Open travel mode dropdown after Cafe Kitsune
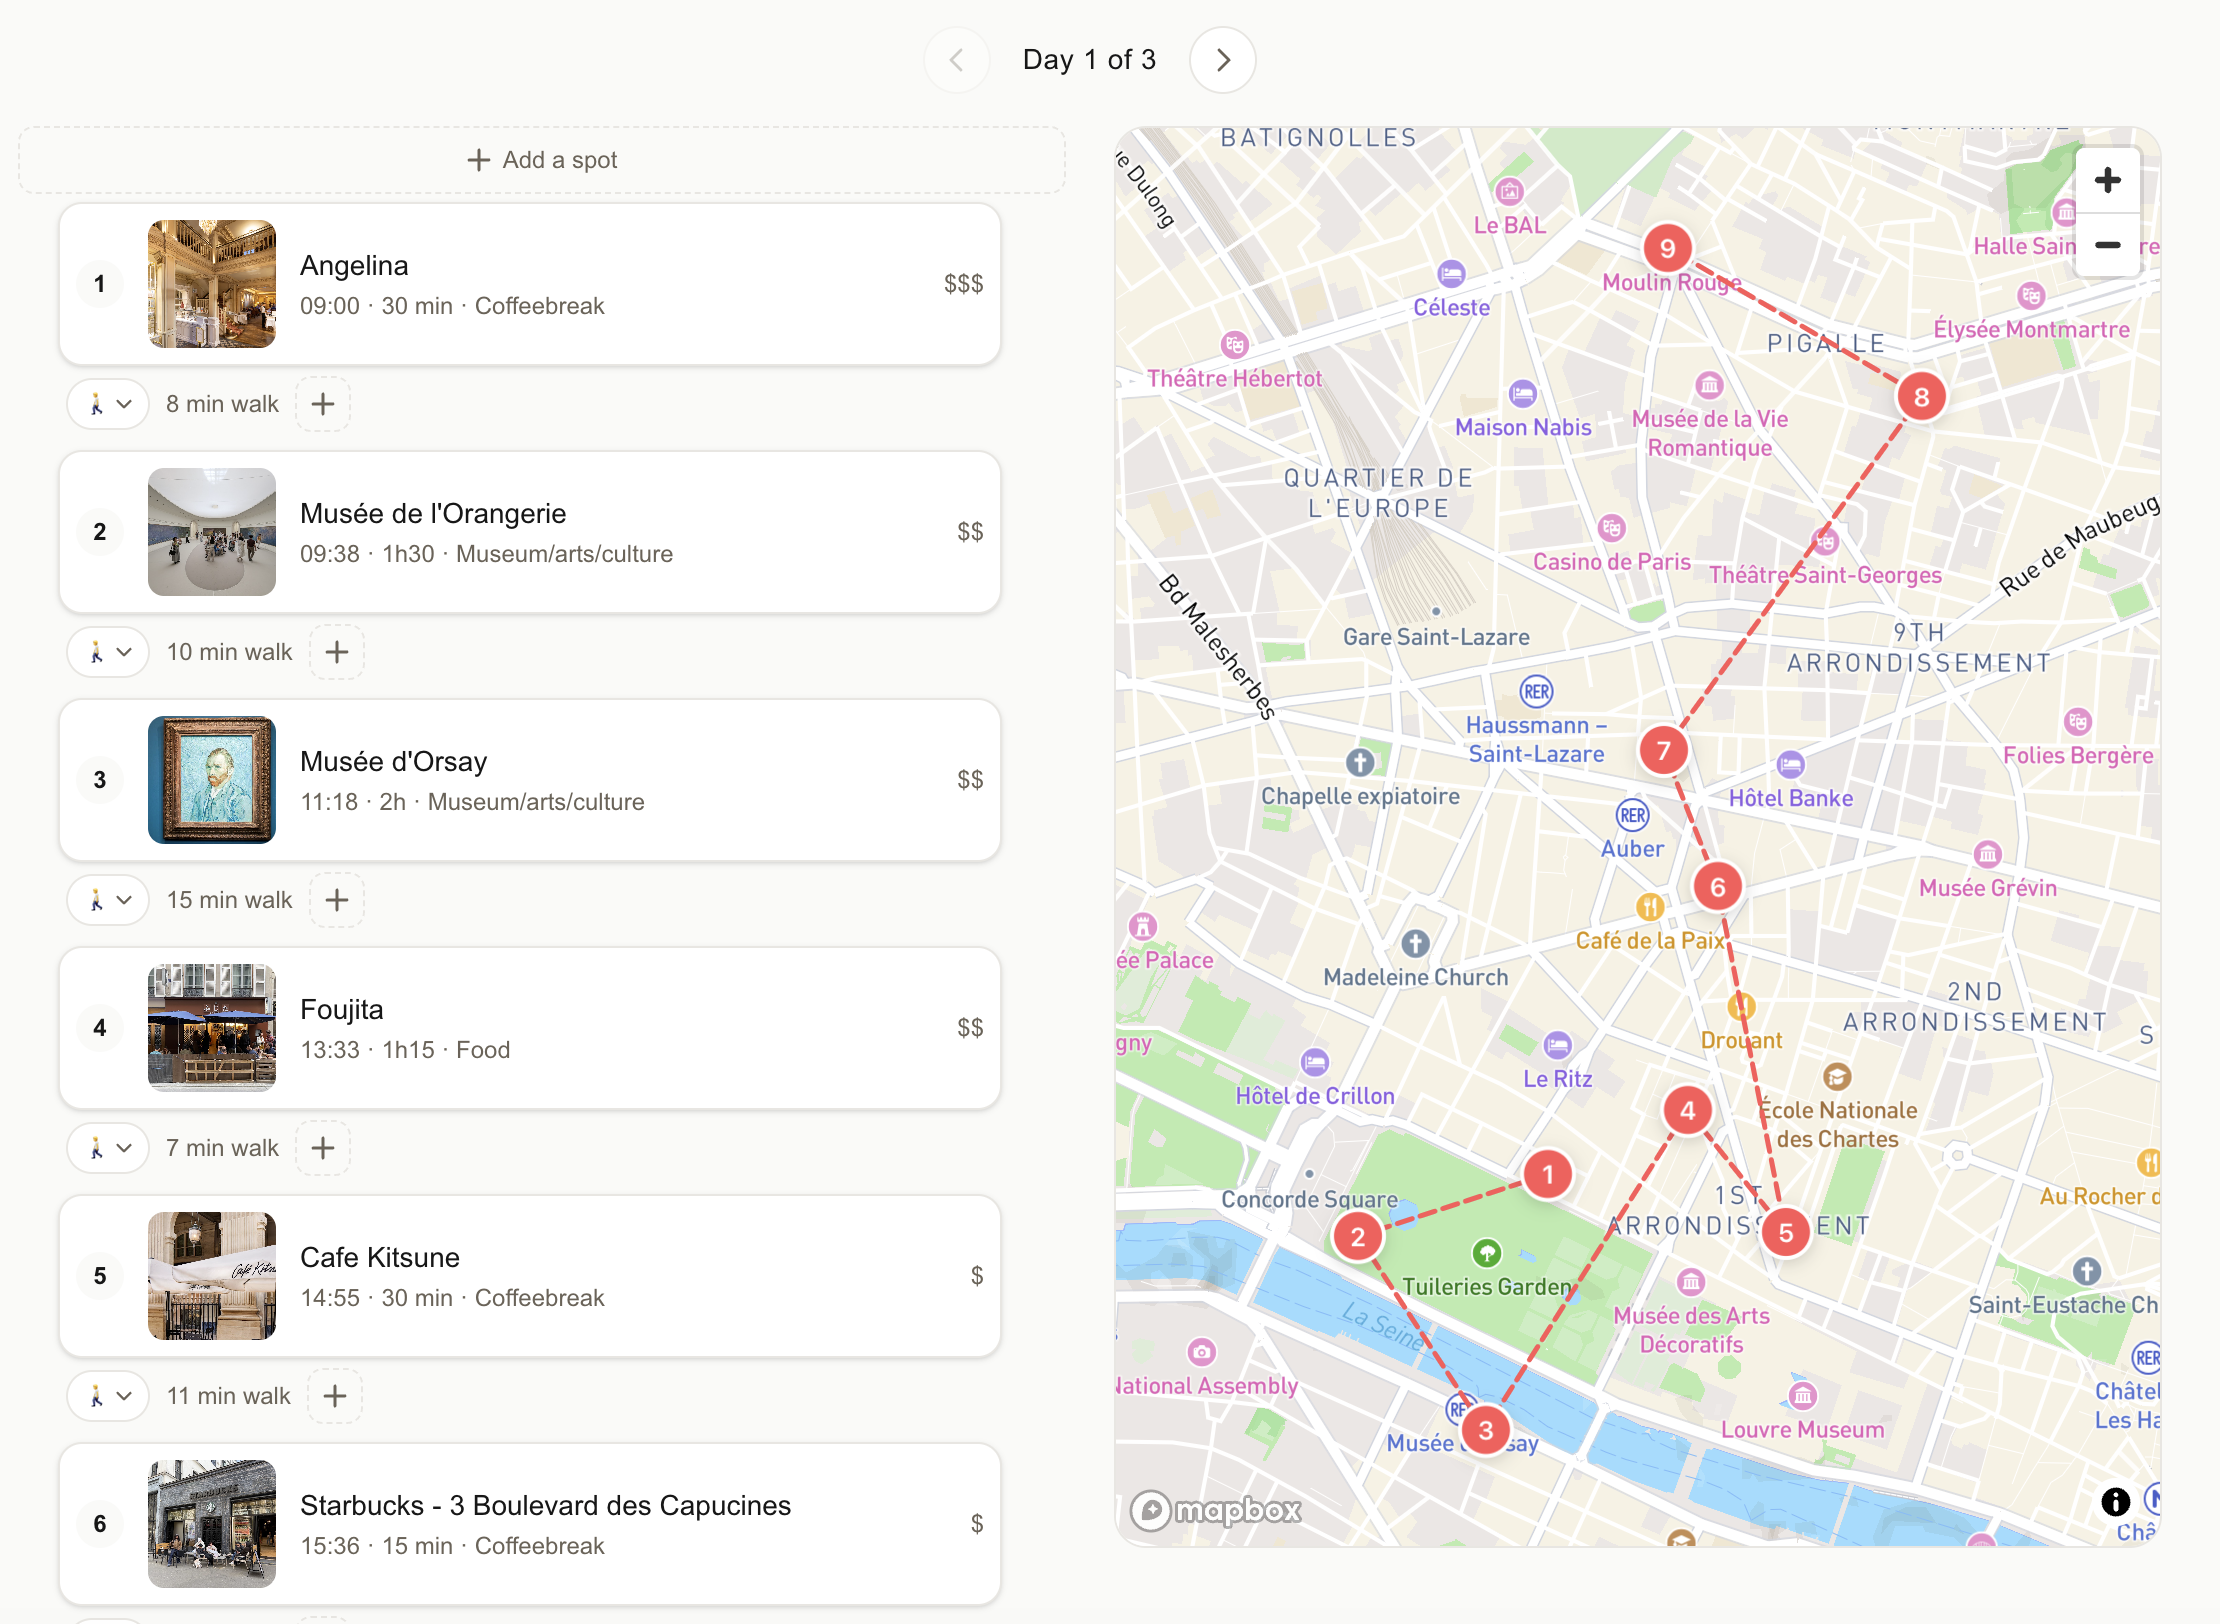The image size is (2220, 1624). click(x=108, y=1396)
